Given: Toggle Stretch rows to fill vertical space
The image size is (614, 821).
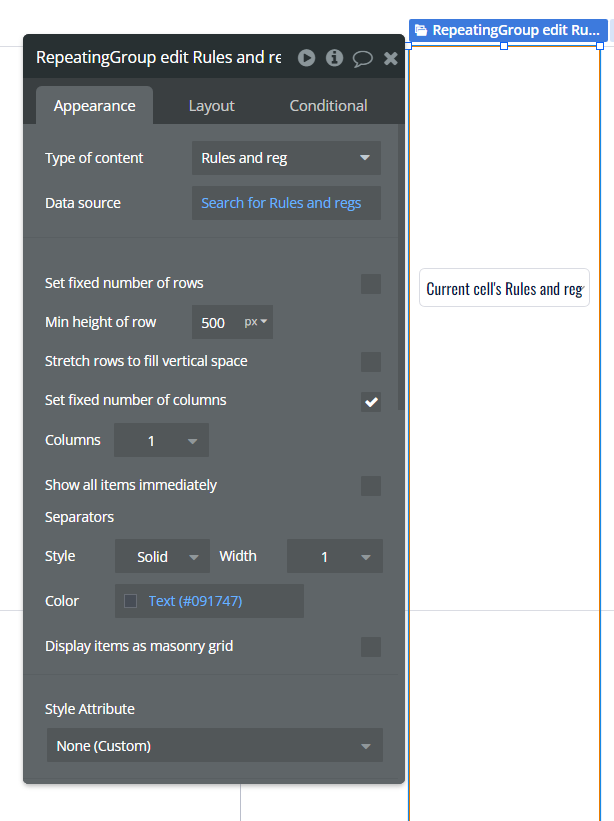Looking at the screenshot, I should tap(371, 362).
